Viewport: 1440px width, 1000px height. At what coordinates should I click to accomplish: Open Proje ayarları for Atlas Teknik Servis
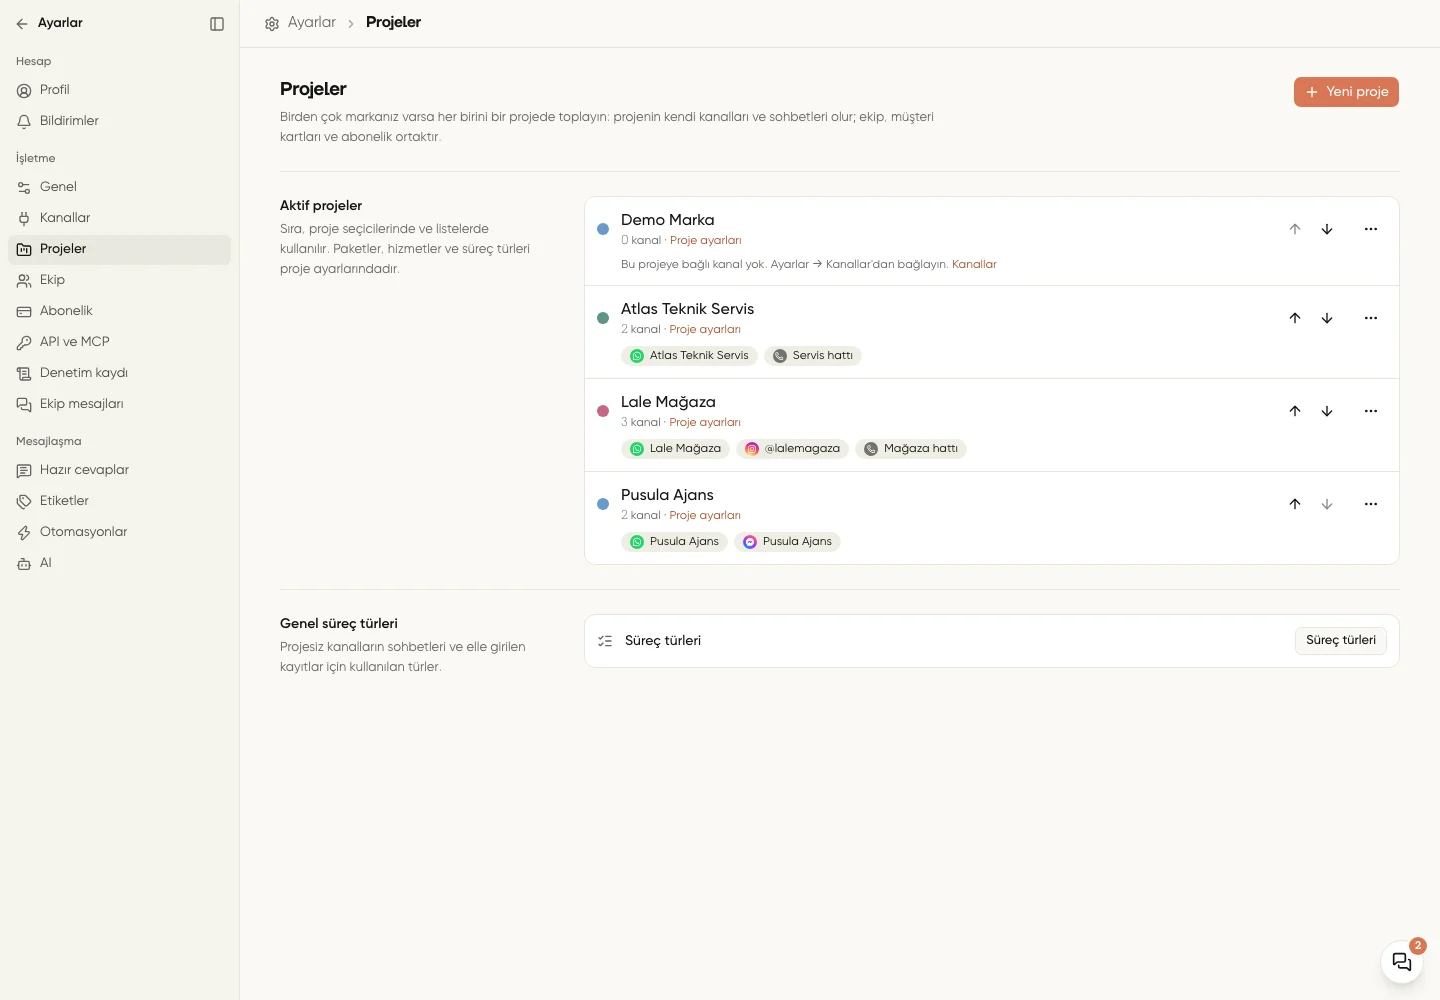click(705, 330)
